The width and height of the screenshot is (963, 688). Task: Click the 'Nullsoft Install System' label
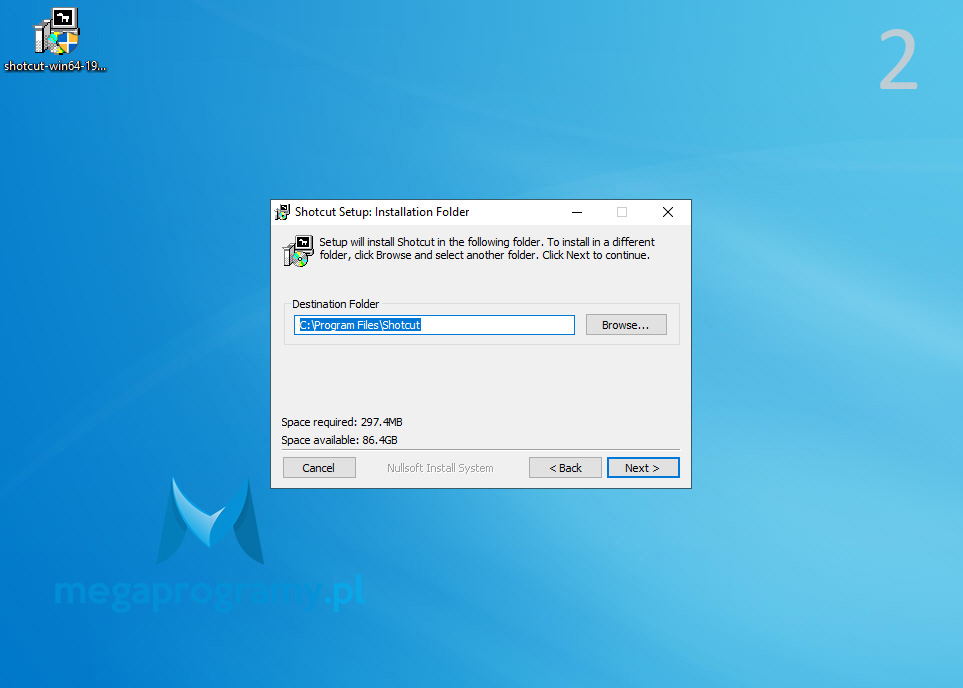pyautogui.click(x=440, y=468)
